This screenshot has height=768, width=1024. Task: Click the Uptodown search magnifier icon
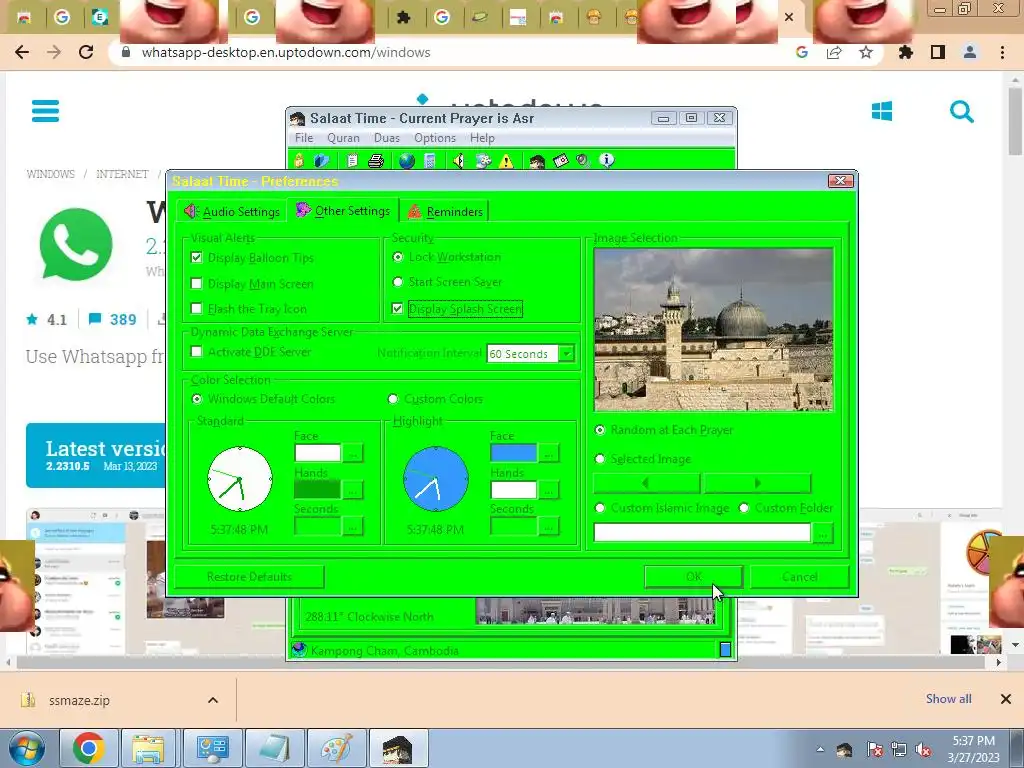click(961, 112)
